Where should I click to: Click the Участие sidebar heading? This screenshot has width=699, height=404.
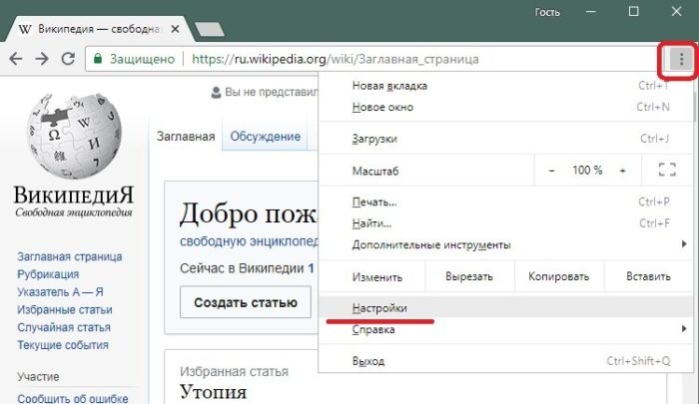click(x=38, y=377)
